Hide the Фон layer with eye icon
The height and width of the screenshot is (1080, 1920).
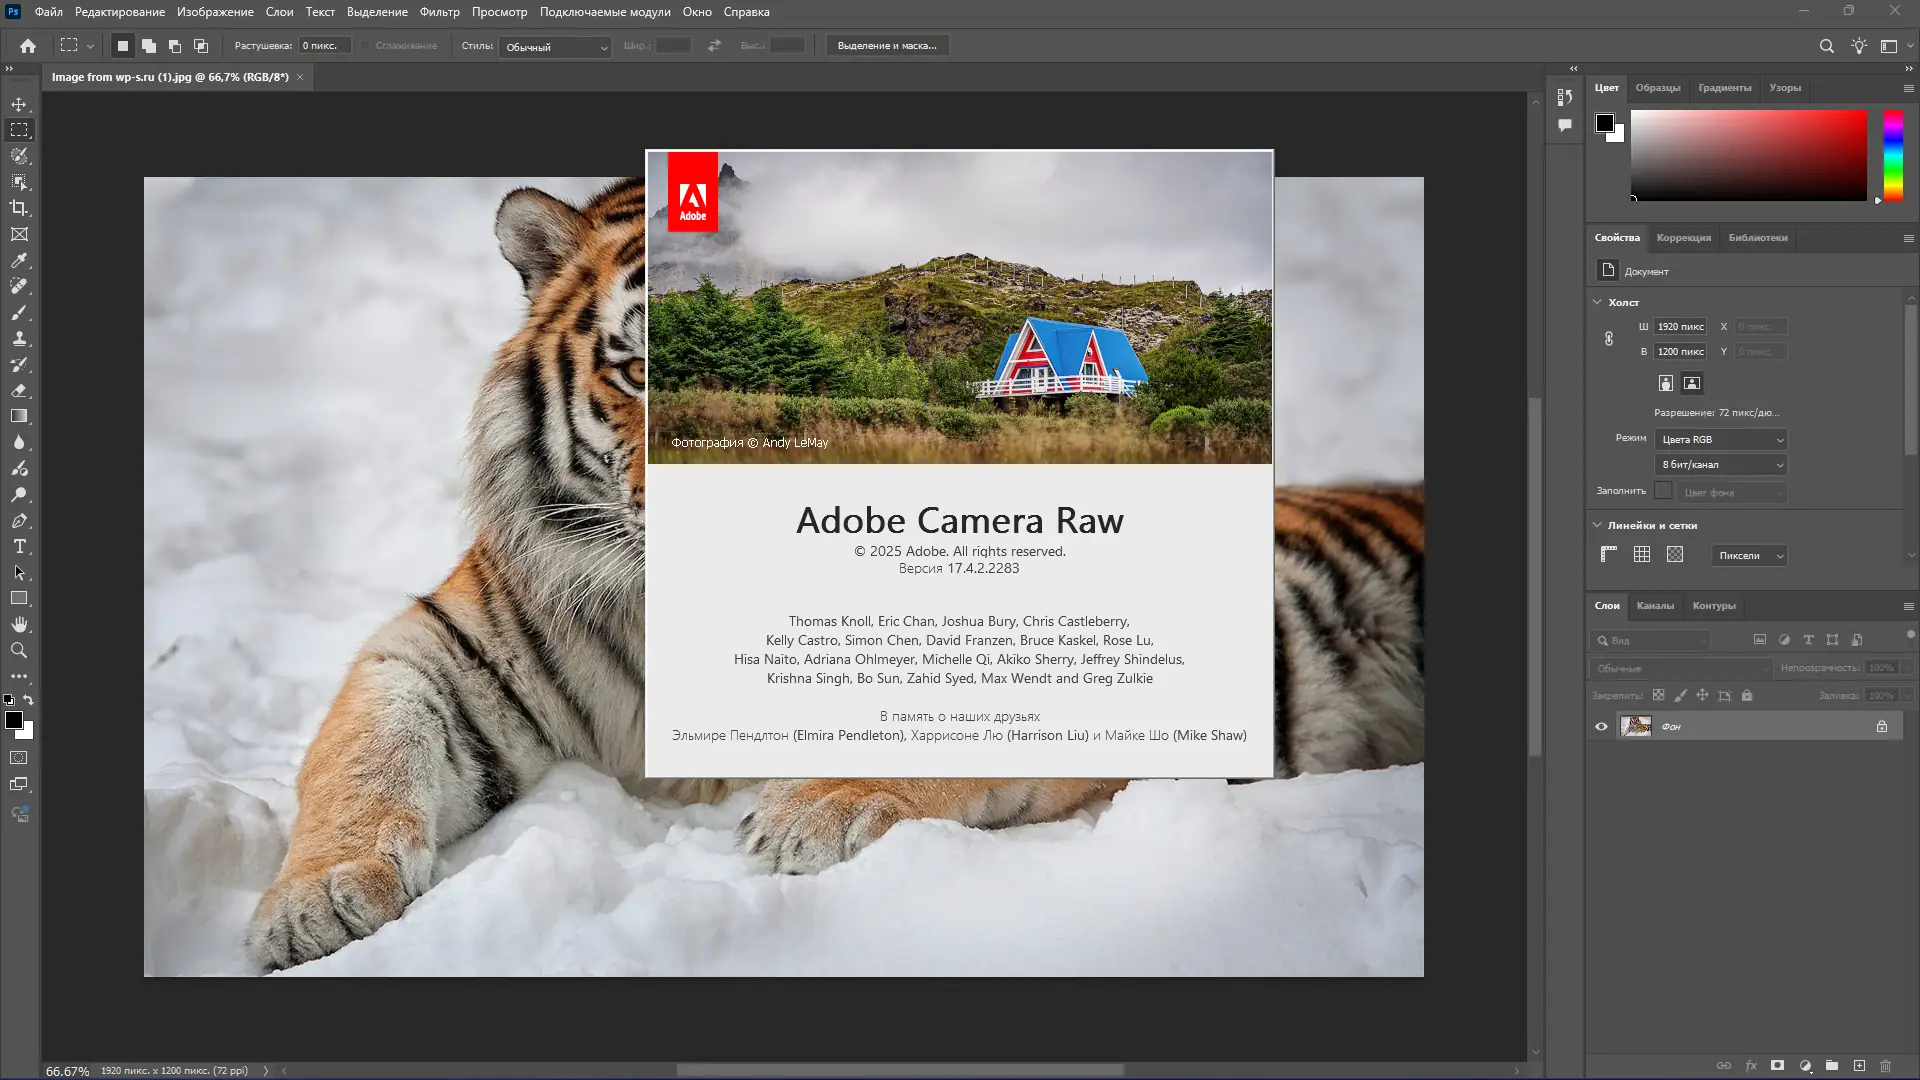pos(1601,727)
